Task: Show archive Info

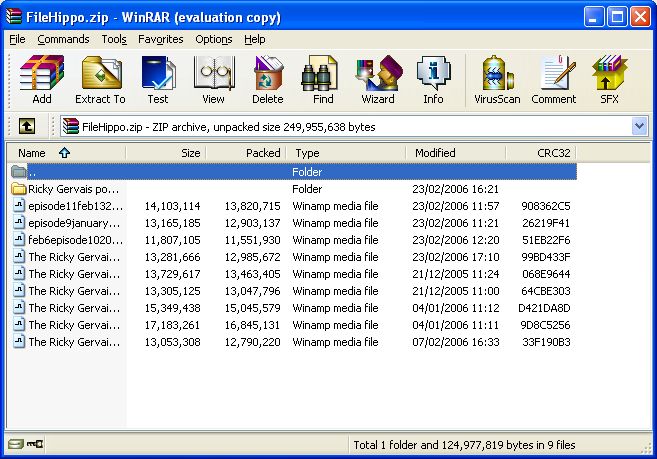Action: pos(433,80)
